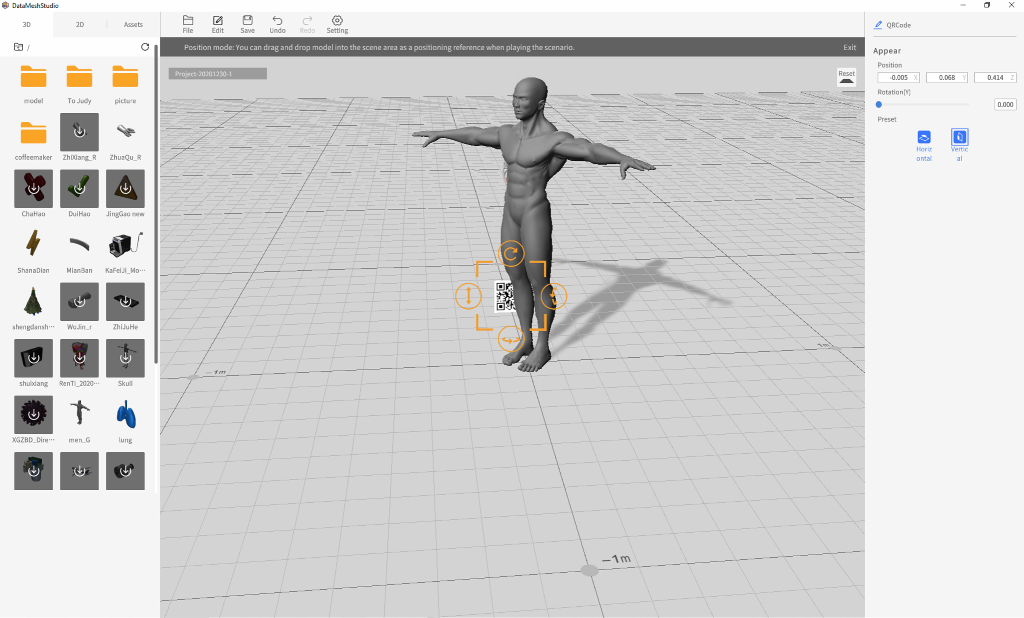Select the ShanaDian lightning model
1024x618 pixels.
(x=33, y=245)
